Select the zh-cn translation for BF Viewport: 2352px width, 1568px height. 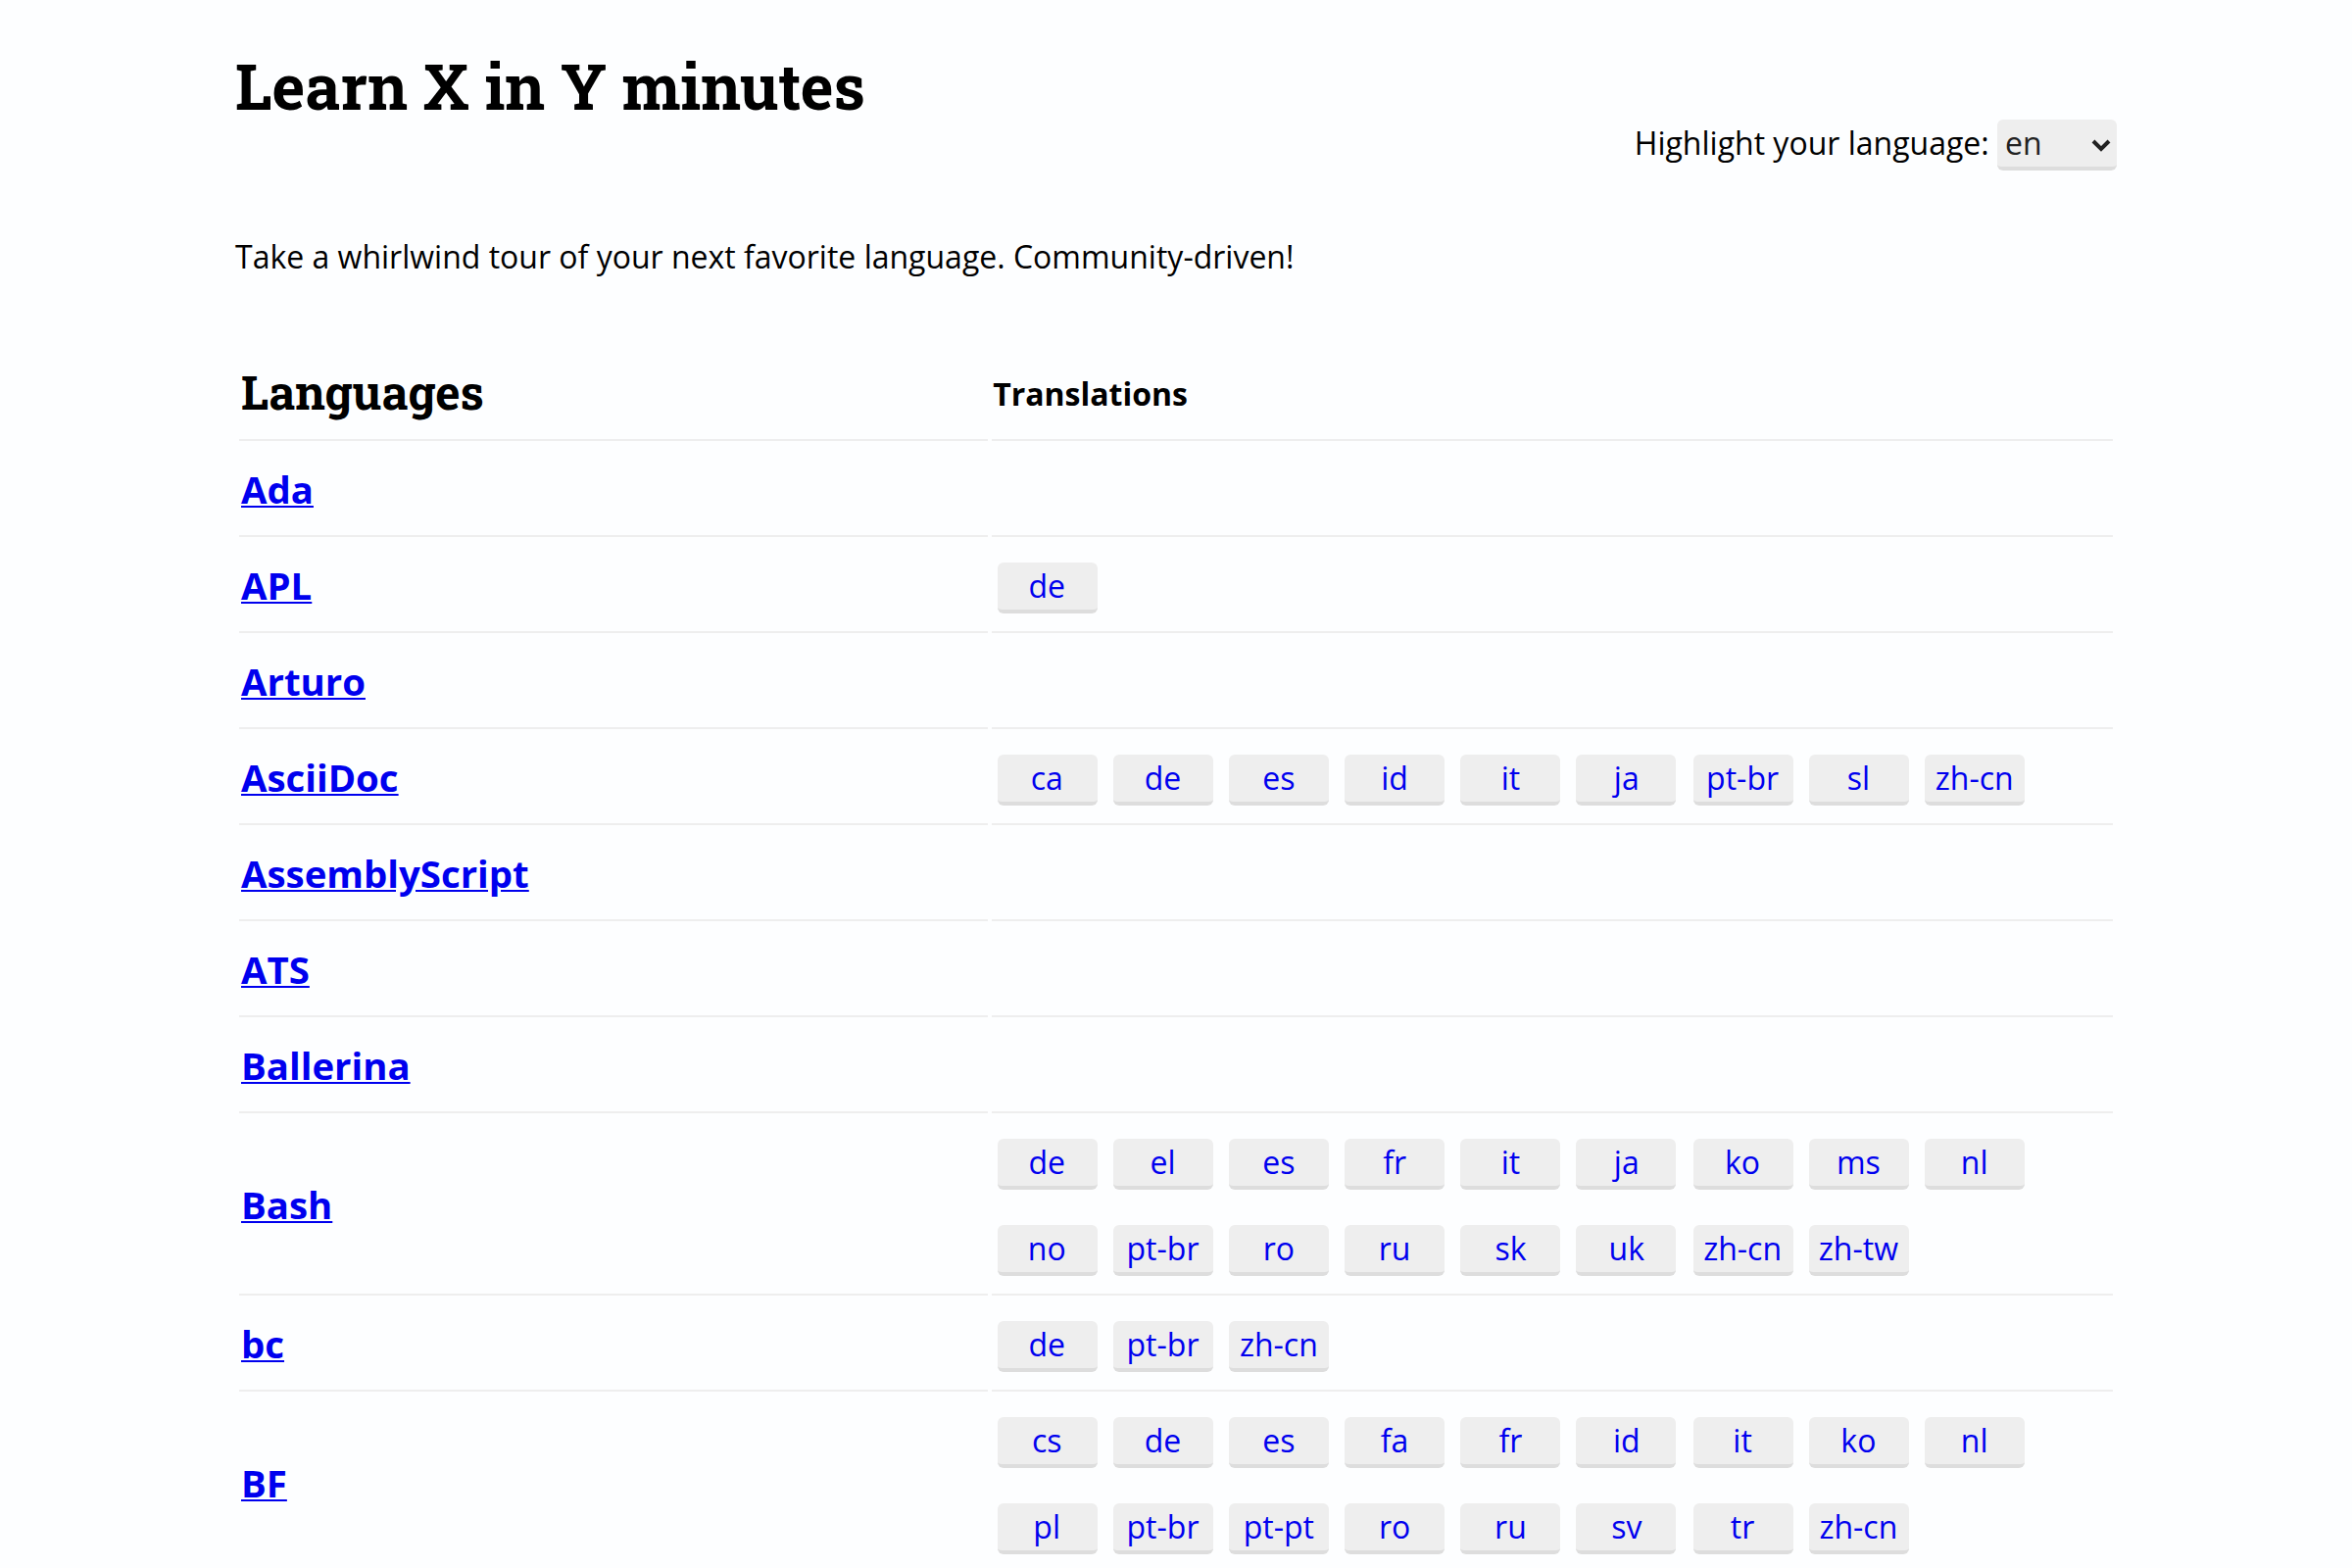click(1859, 1527)
